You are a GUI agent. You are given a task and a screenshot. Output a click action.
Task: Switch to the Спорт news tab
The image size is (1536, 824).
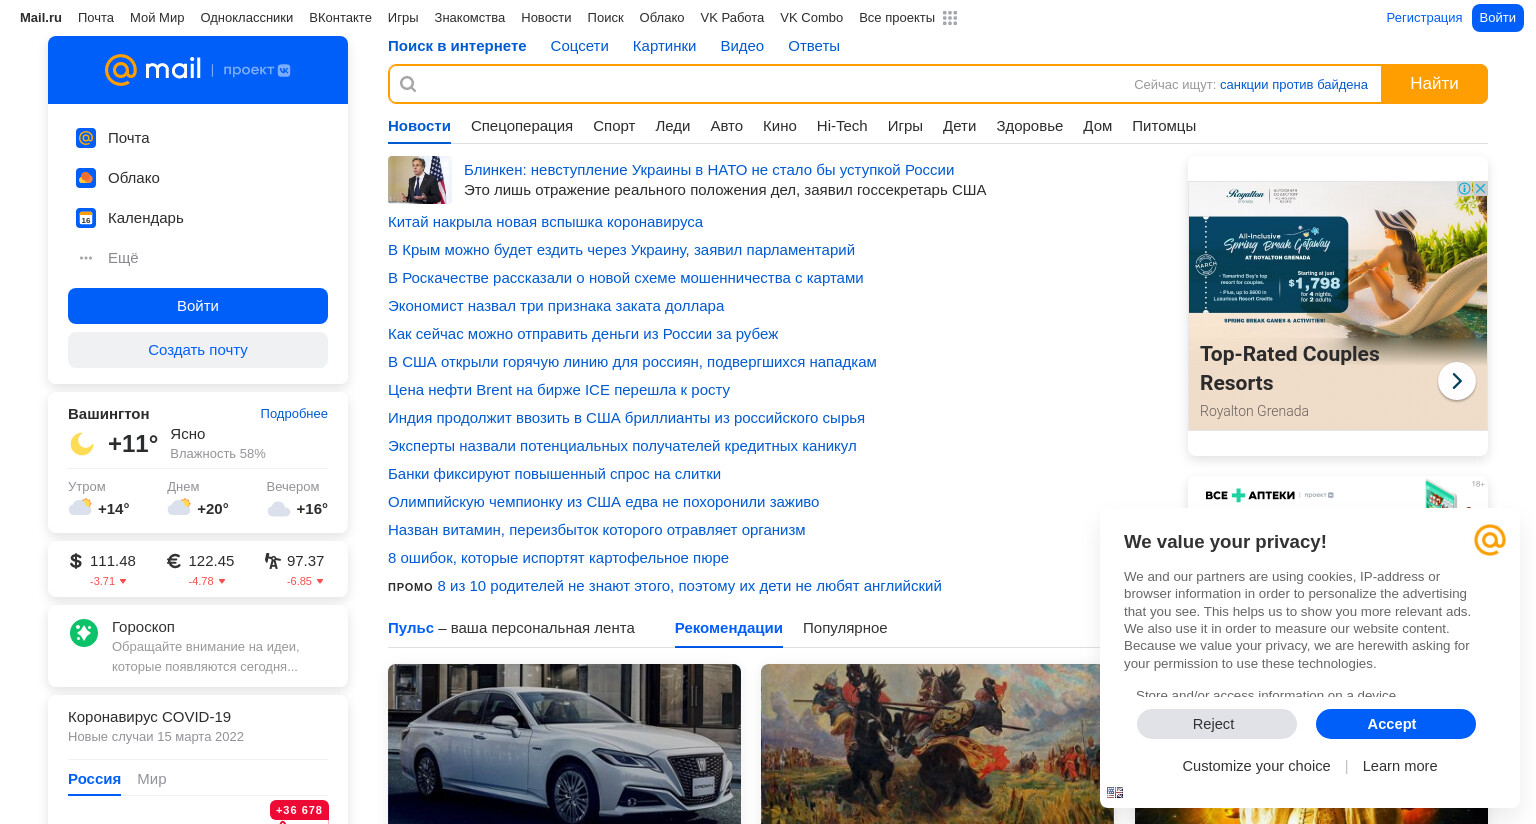(614, 126)
